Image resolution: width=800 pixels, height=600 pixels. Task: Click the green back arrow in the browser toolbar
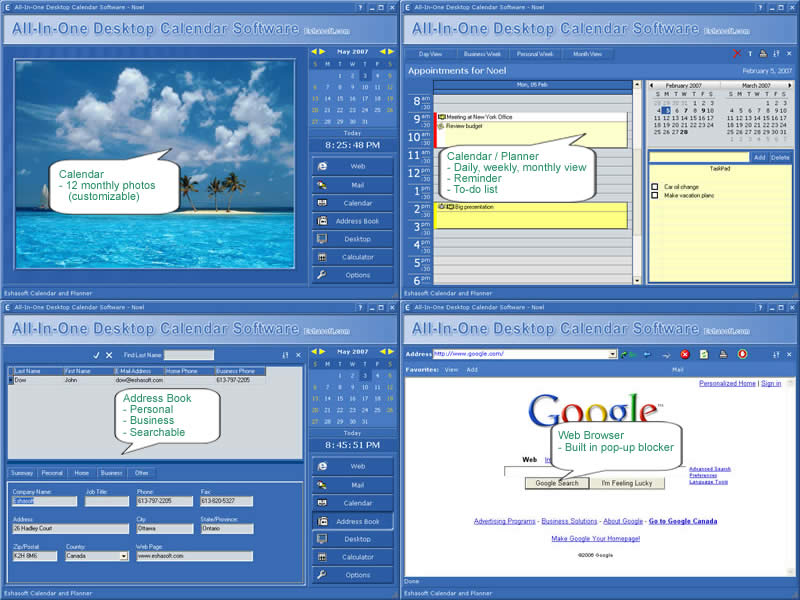coord(624,356)
